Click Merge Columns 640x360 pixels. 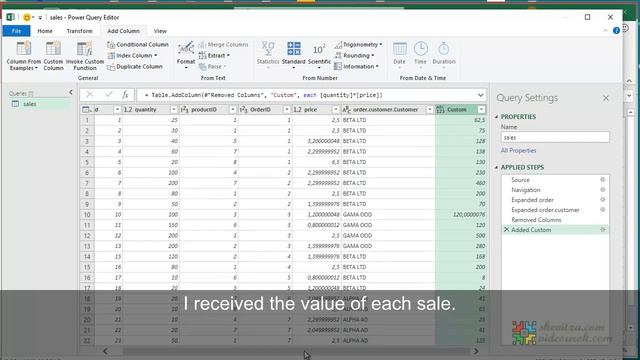tap(224, 44)
